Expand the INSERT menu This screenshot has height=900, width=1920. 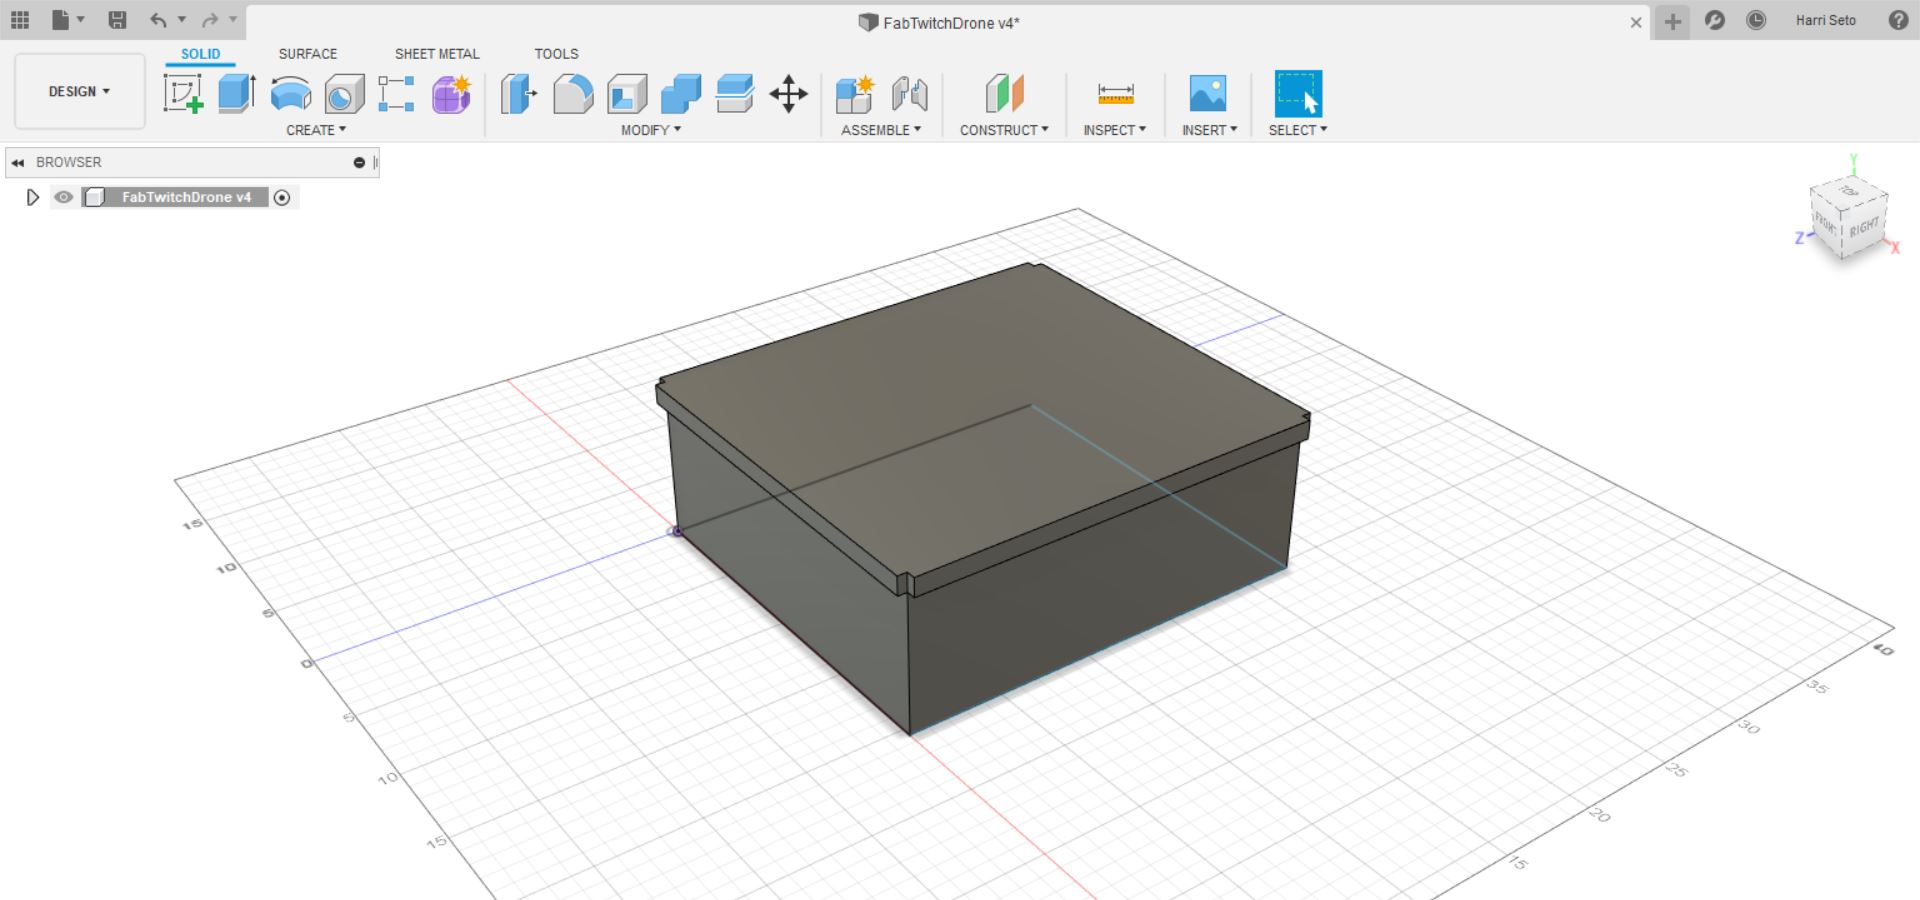1210,130
